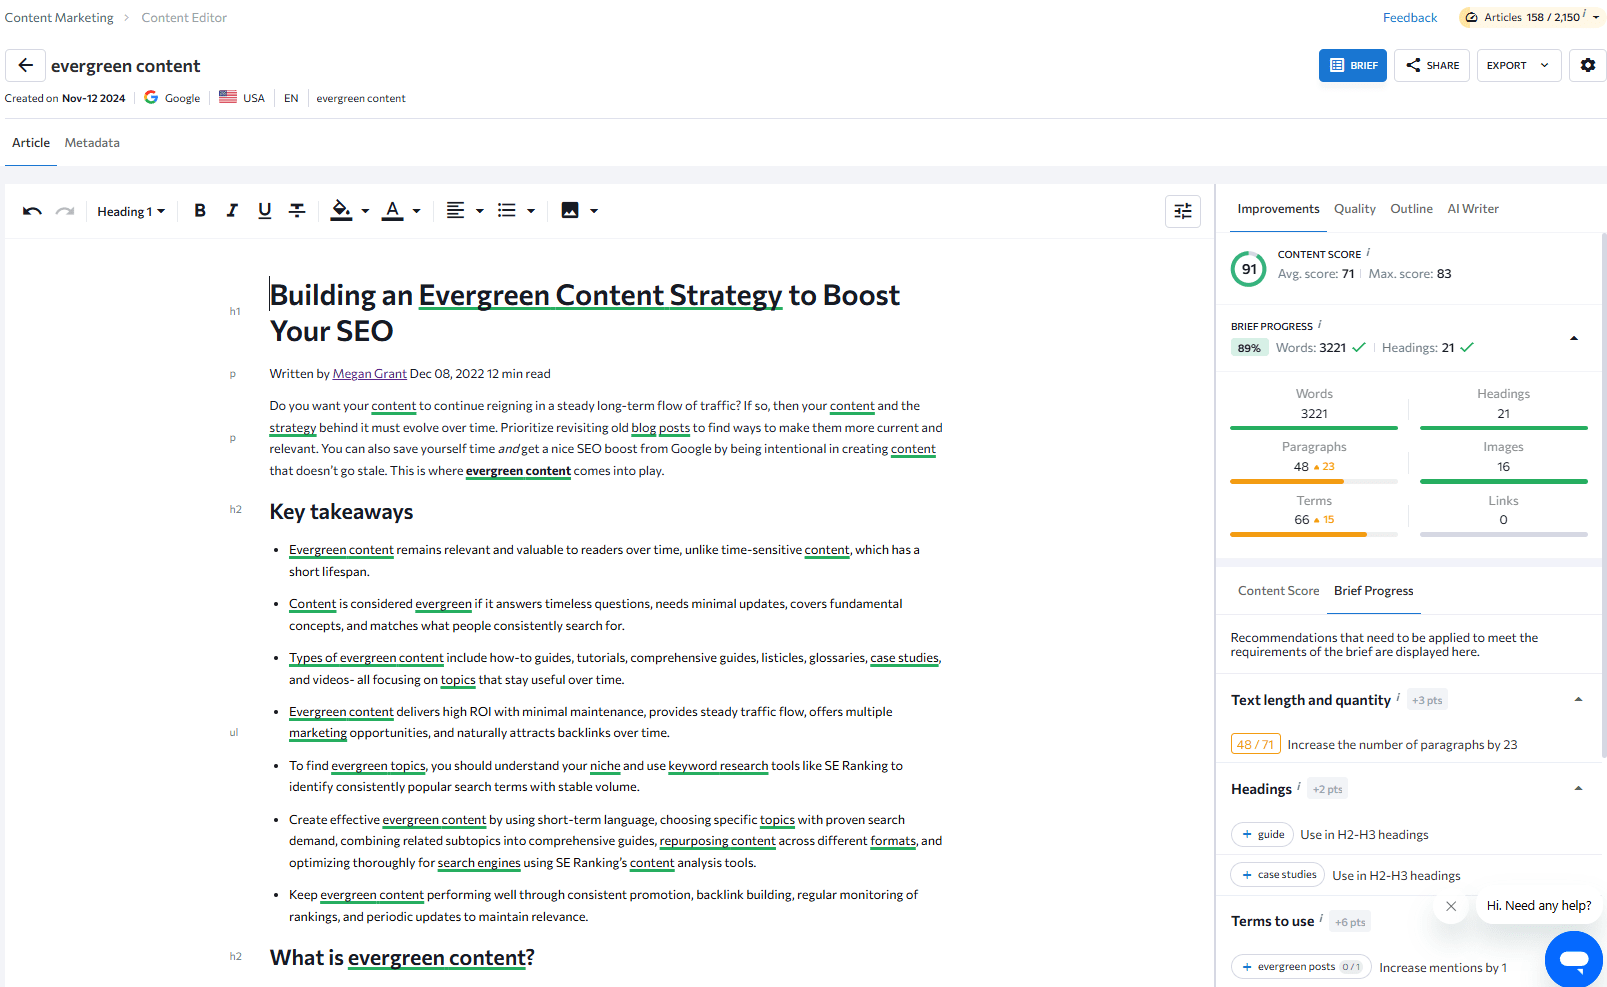Click the highlight fill color icon
The height and width of the screenshot is (987, 1607).
click(x=341, y=211)
